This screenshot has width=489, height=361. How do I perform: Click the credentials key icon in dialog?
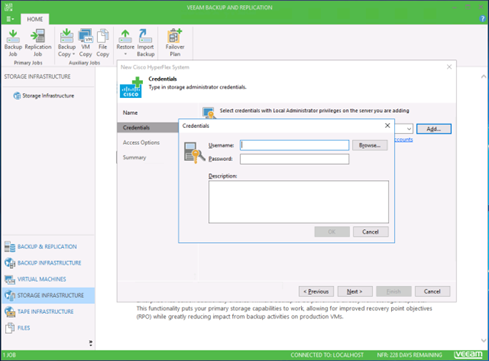(194, 153)
